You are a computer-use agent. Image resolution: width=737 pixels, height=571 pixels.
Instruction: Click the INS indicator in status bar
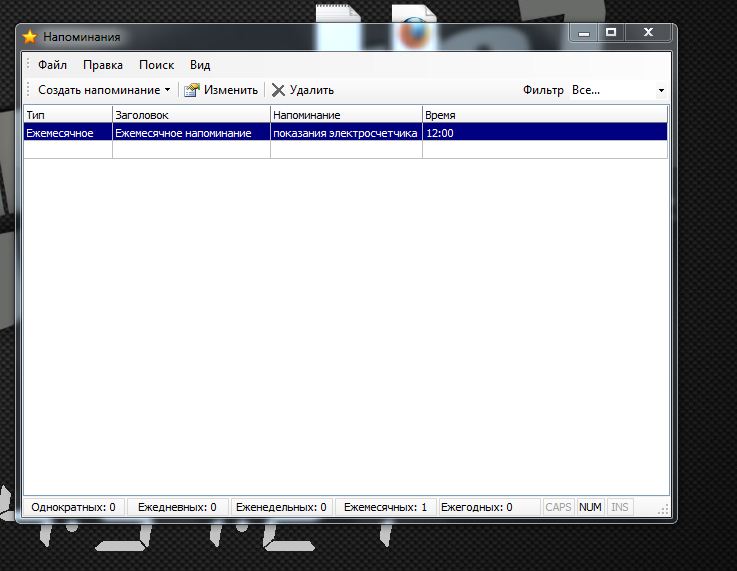pos(619,507)
